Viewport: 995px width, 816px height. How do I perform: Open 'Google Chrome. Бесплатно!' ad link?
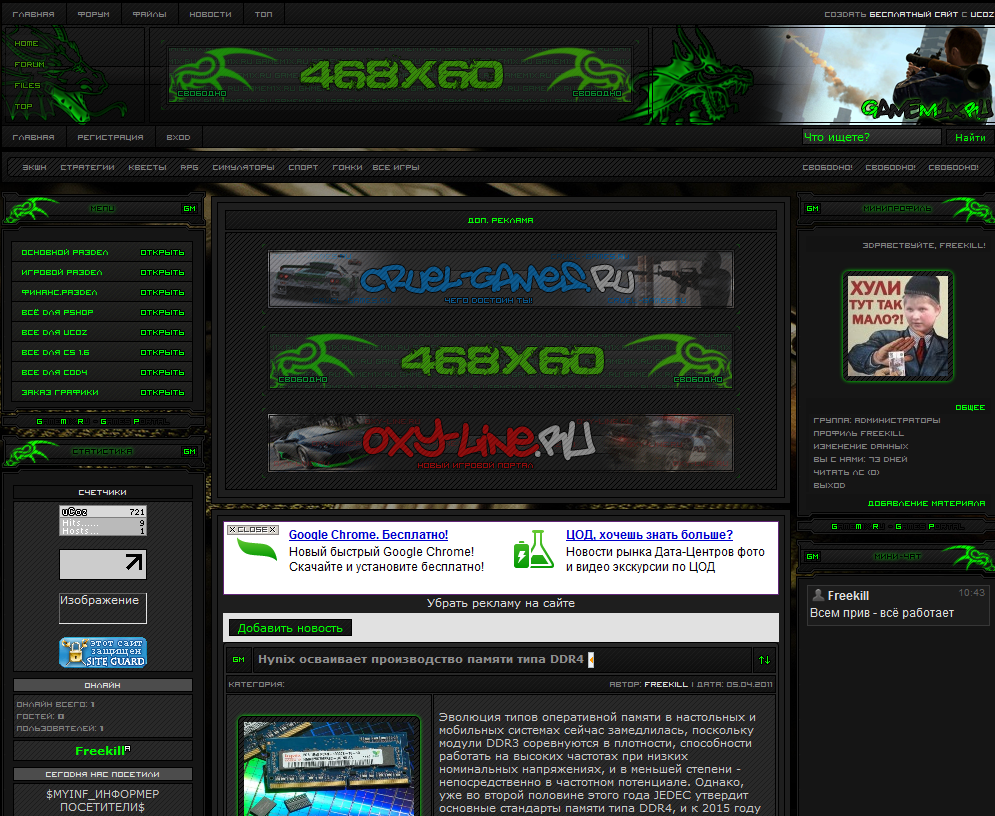pos(368,535)
